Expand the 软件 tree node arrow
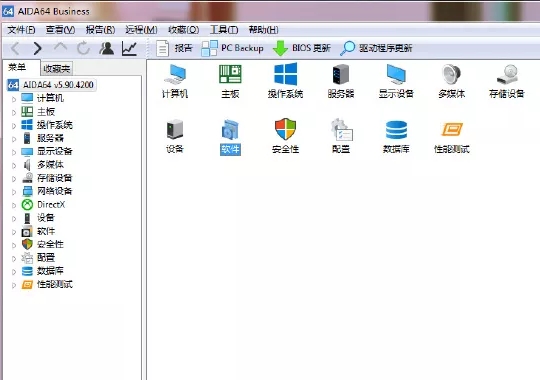 tap(14, 232)
